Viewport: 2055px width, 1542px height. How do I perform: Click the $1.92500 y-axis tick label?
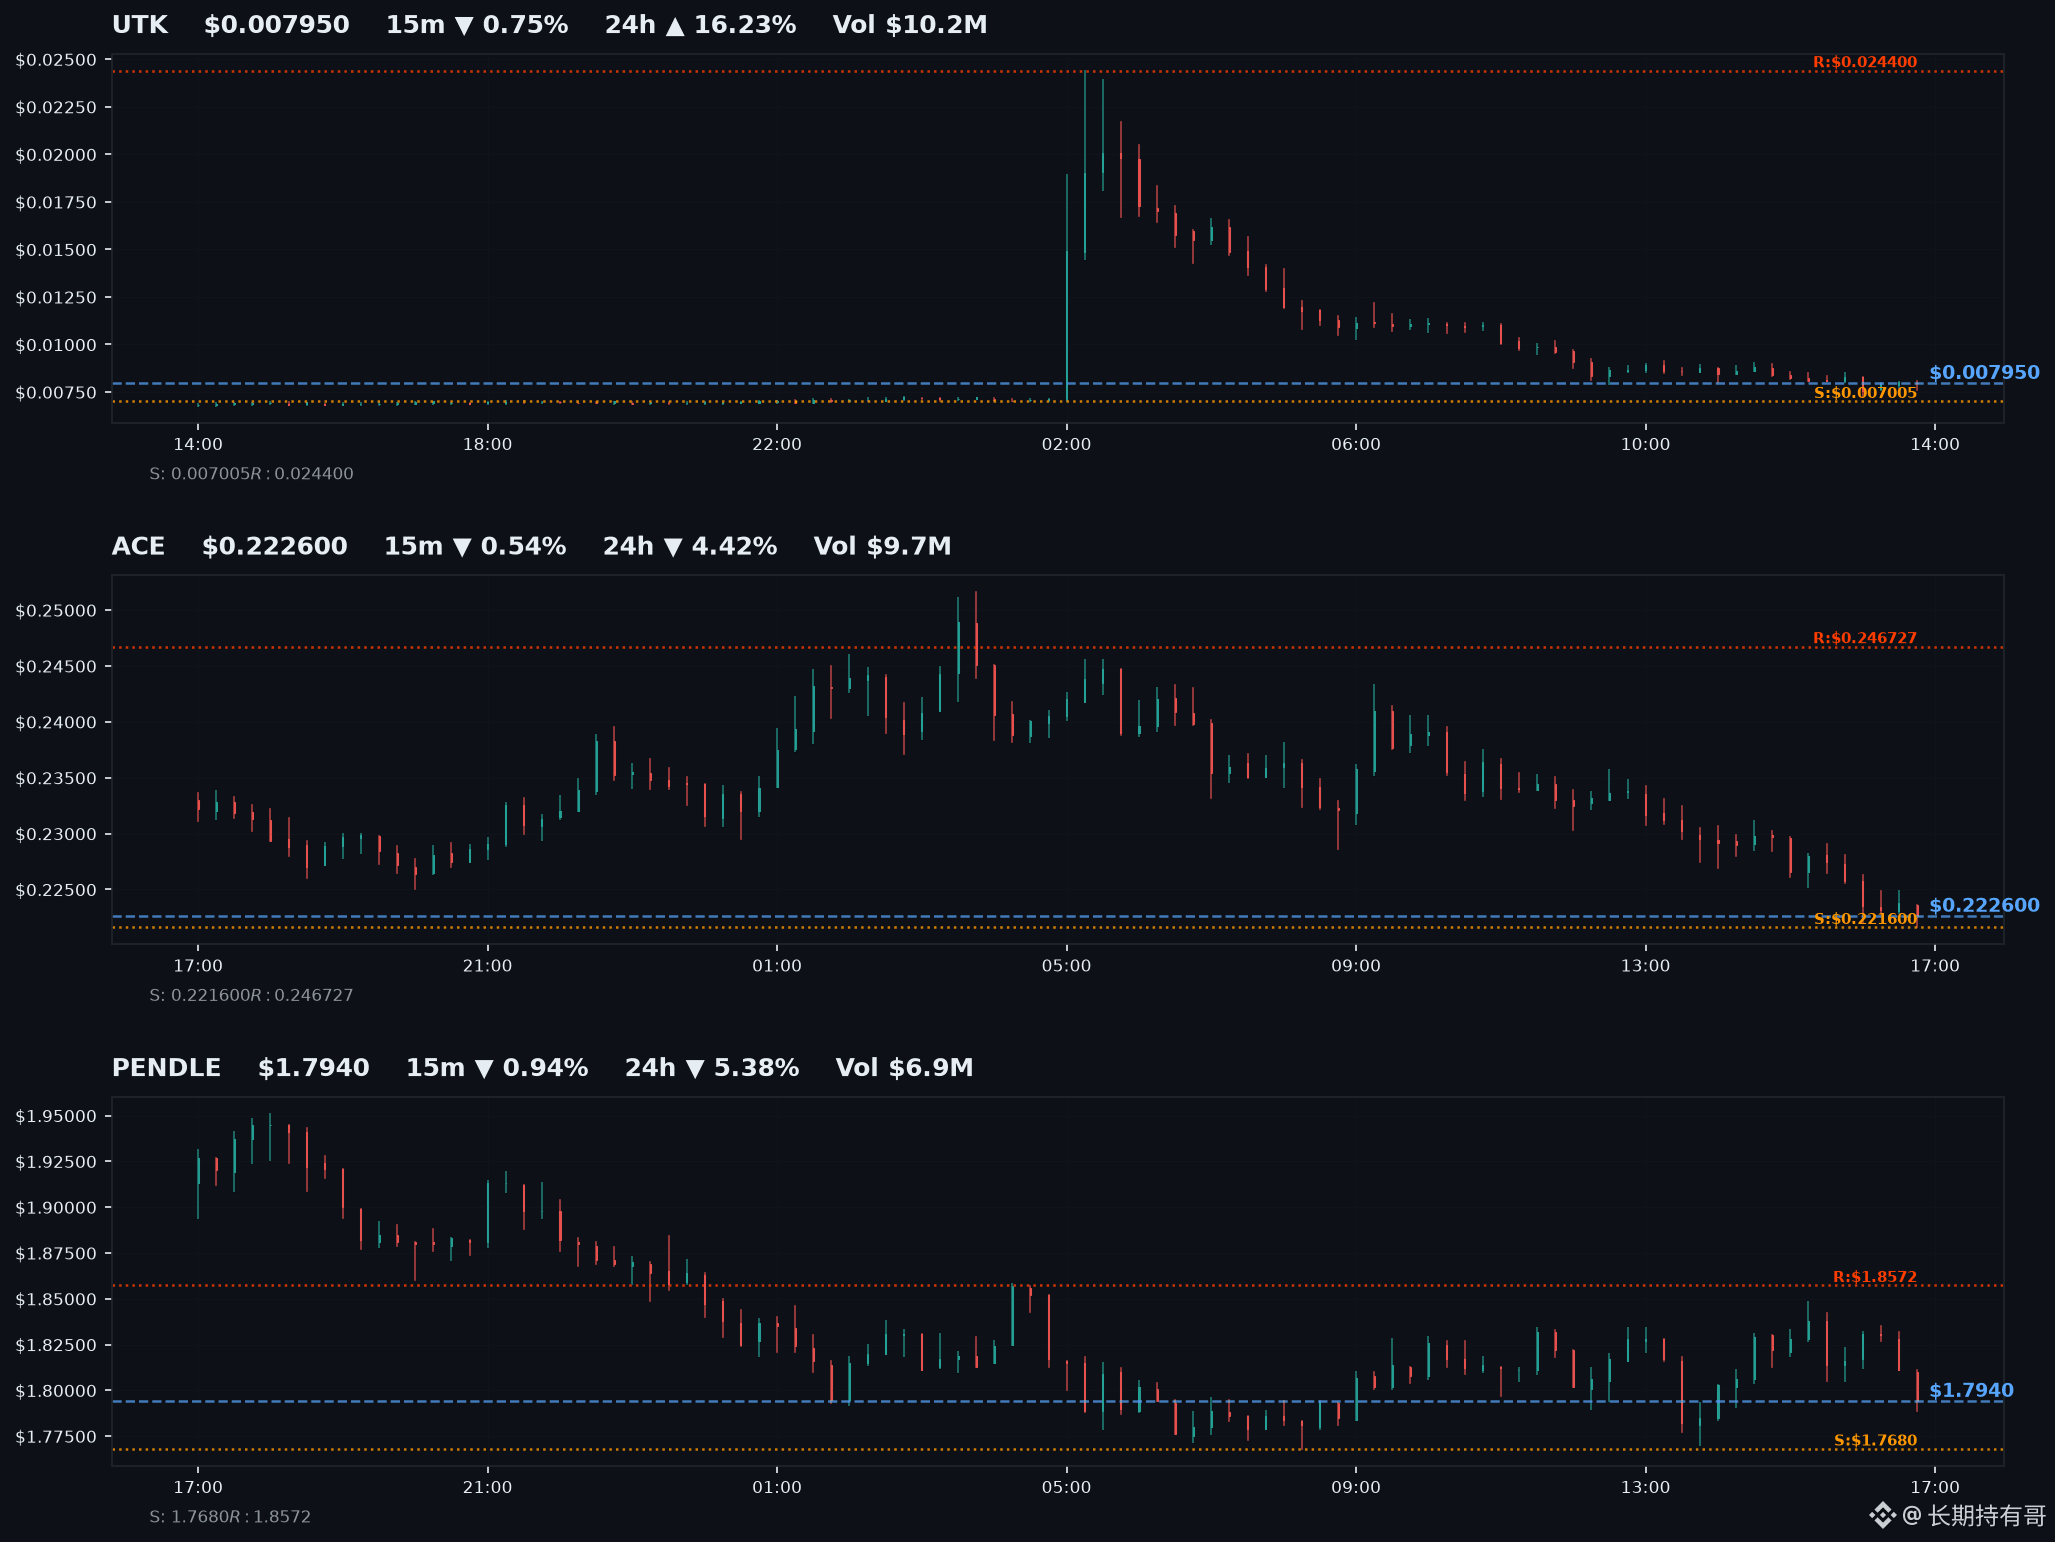(x=56, y=1162)
